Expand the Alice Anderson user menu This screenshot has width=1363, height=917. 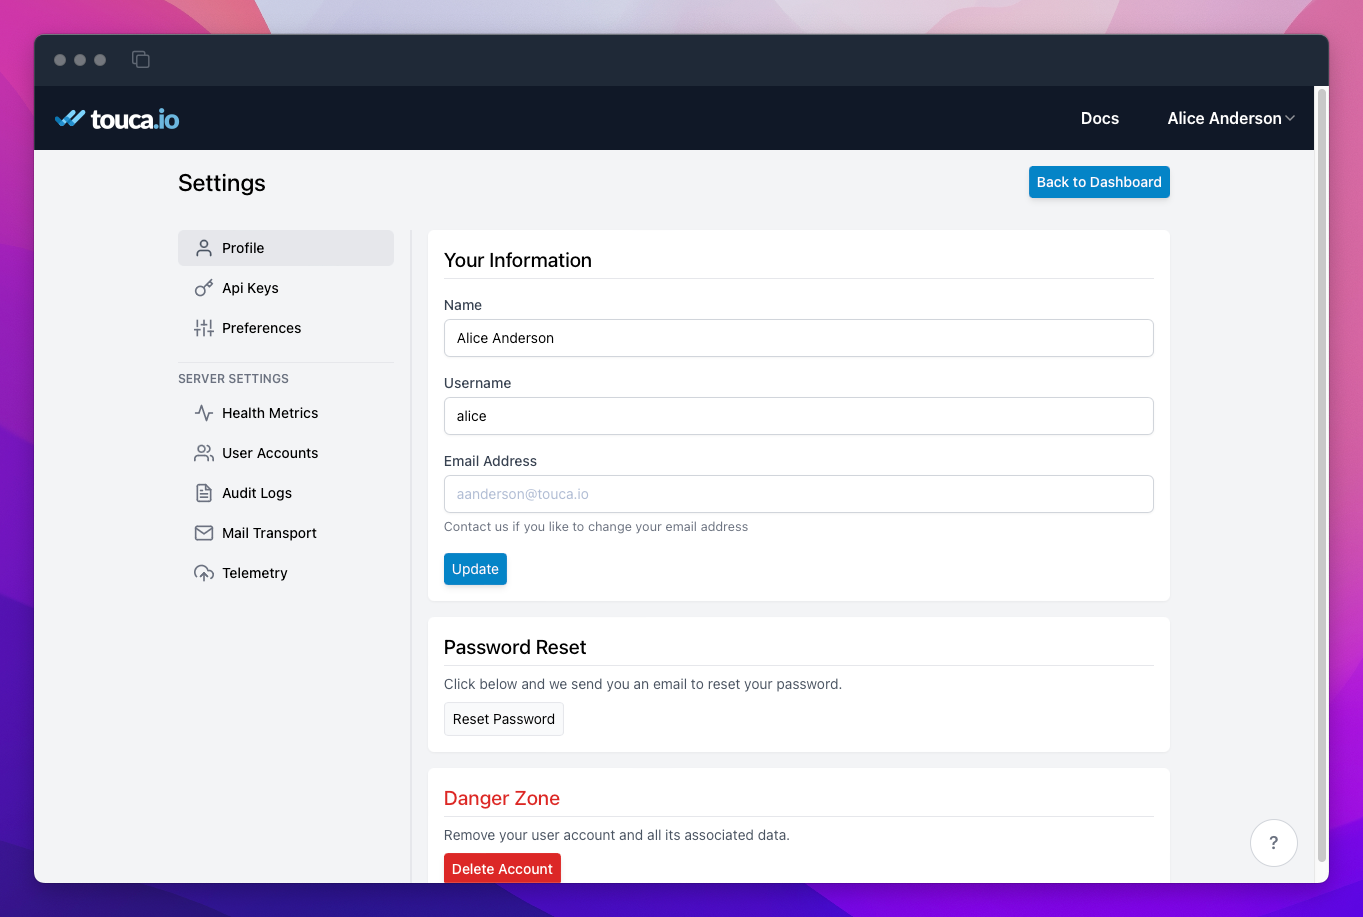click(x=1231, y=118)
